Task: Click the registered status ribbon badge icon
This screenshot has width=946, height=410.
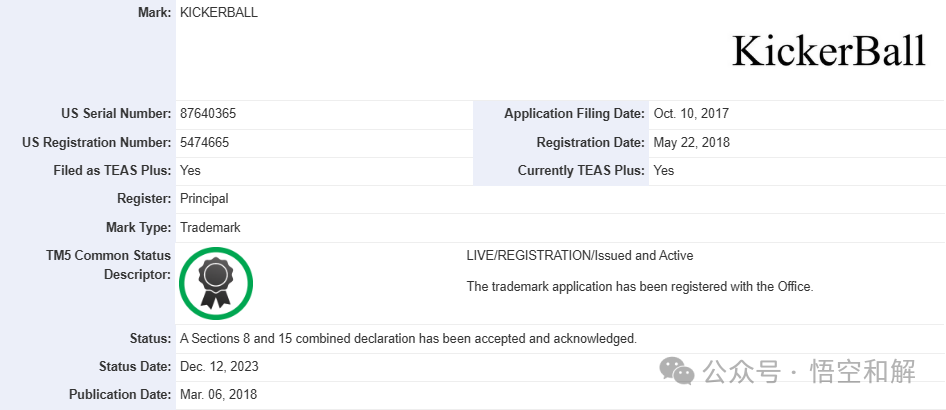Action: [216, 283]
